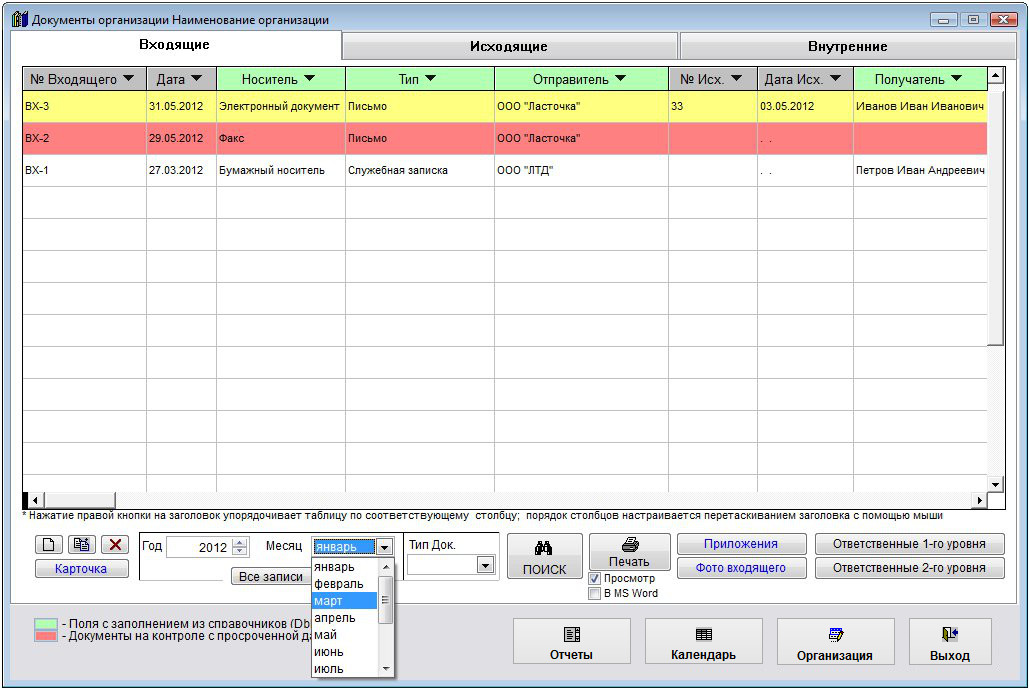
Task: Select the ВХ-3 row cell
Action: 85,106
